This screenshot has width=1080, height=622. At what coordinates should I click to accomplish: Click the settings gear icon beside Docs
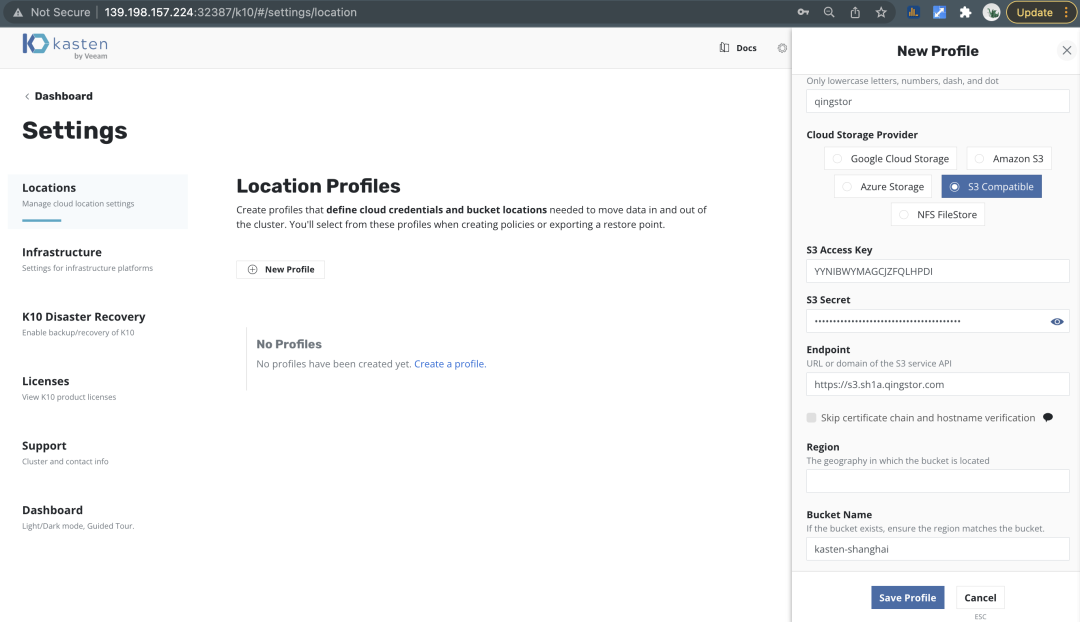click(782, 48)
